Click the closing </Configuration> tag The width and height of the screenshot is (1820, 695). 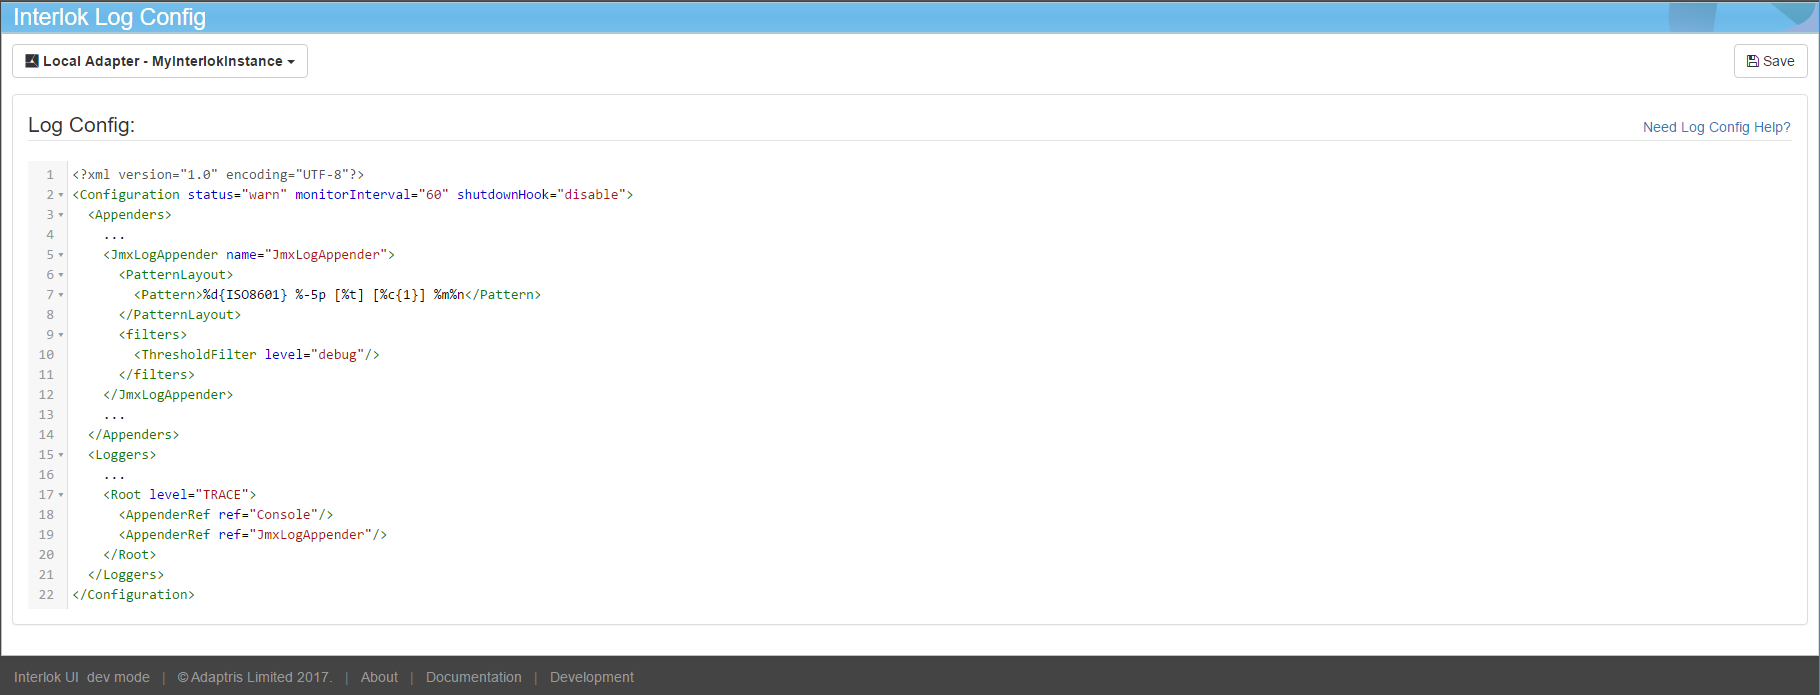tap(134, 594)
